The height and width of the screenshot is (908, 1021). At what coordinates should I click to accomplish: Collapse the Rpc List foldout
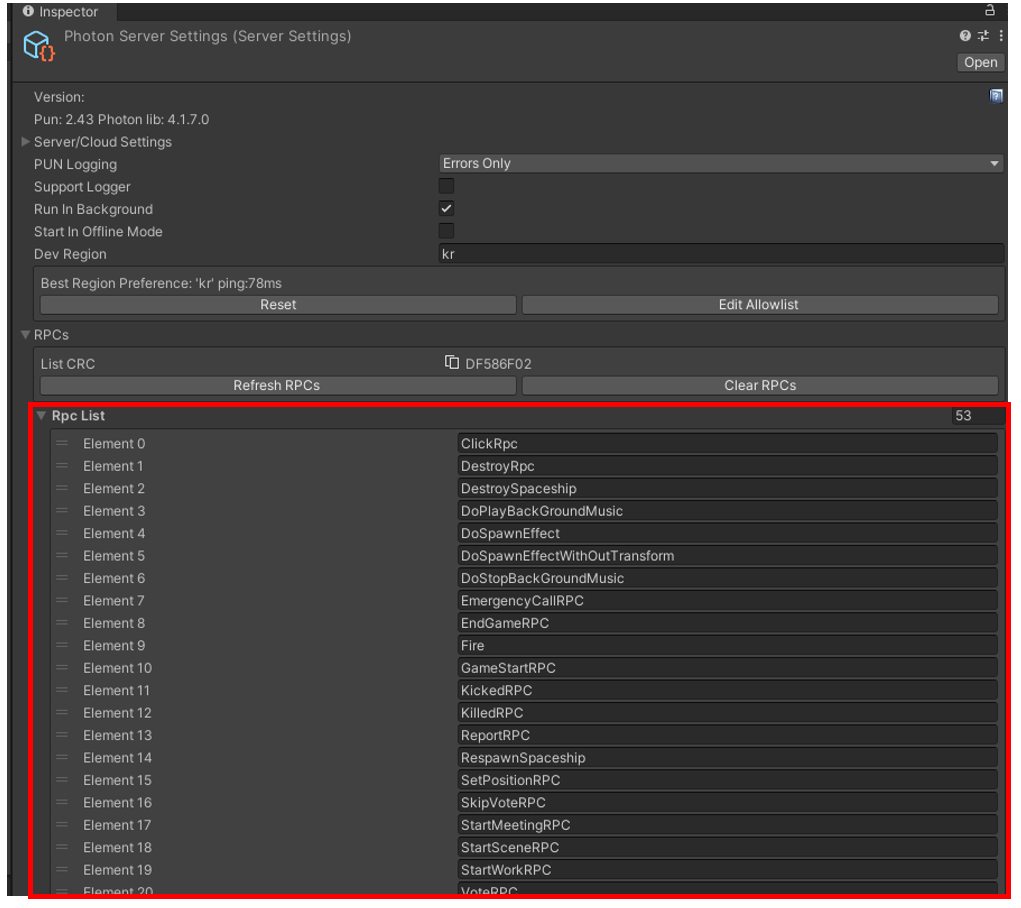(42, 416)
